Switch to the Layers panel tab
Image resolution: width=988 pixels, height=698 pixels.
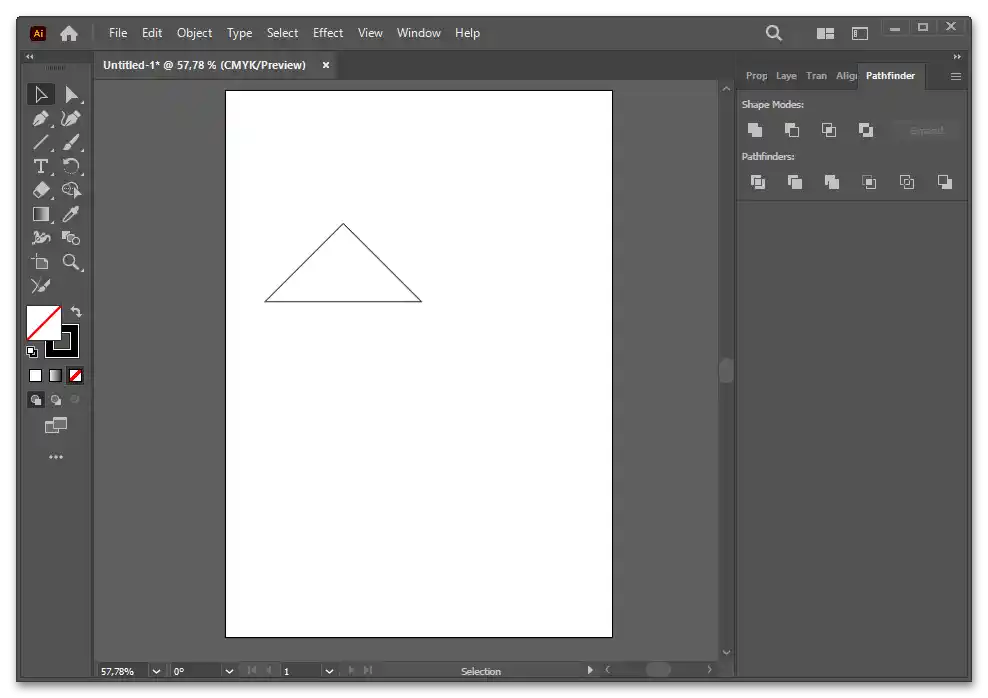click(x=786, y=76)
